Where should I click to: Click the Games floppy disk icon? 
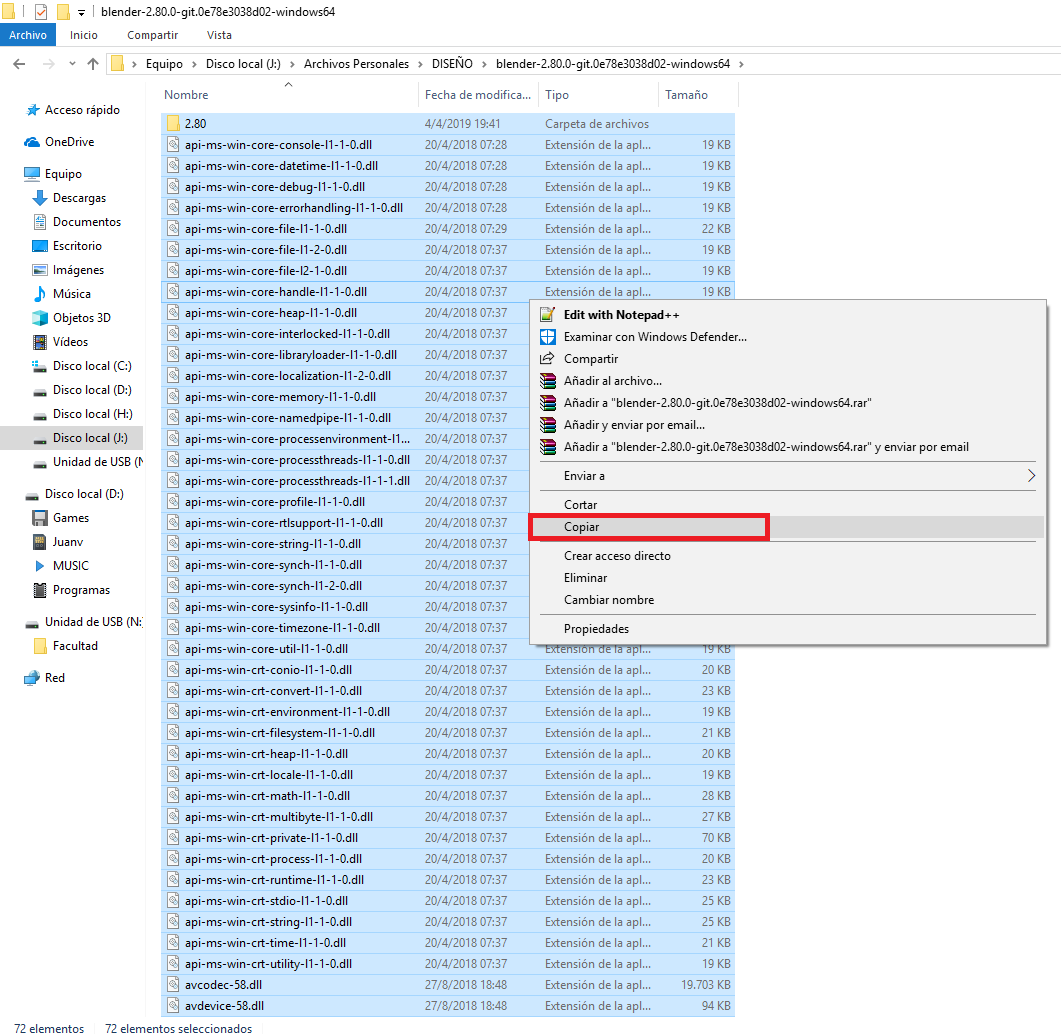click(x=40, y=518)
